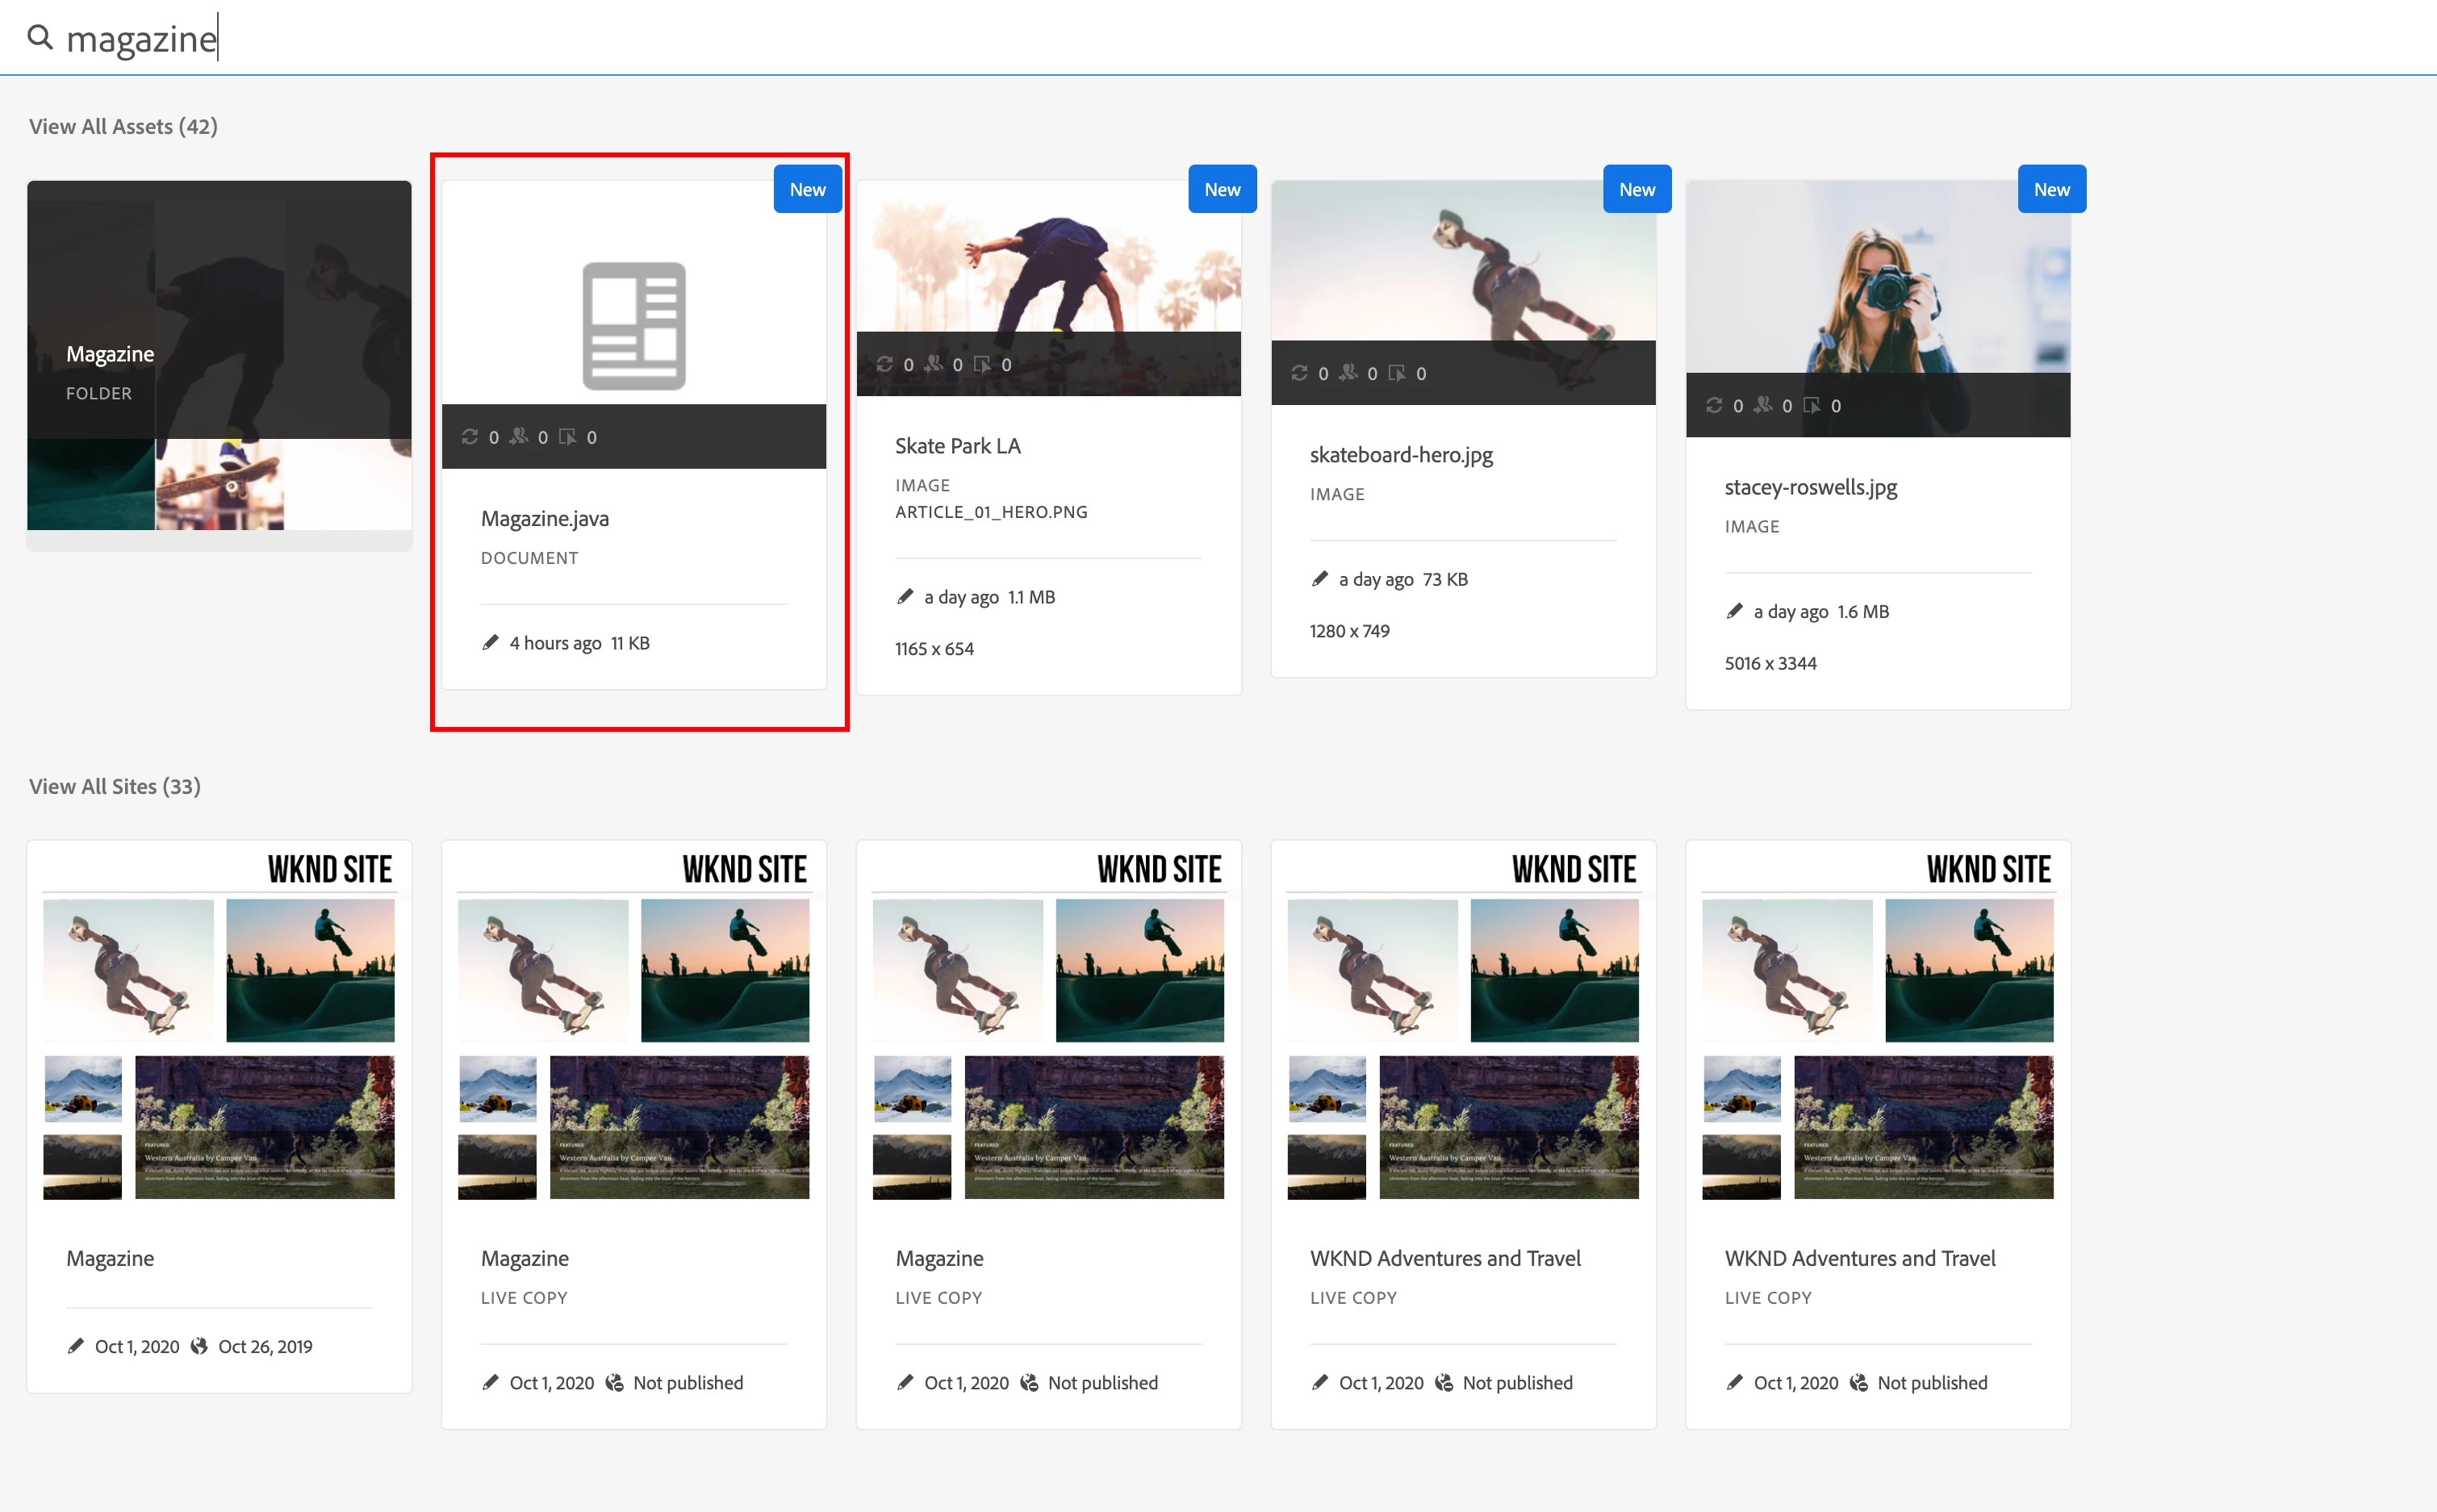The image size is (2437, 1512).
Task: Click the pencil icon on stacey-roswells.jpg card
Action: pyautogui.click(x=1734, y=611)
